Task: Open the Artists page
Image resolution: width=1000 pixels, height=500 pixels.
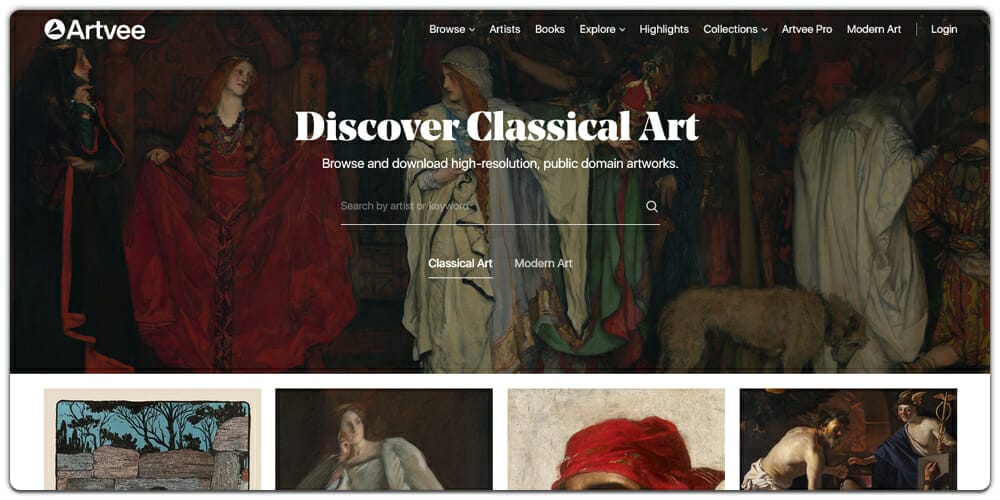Action: pyautogui.click(x=504, y=29)
